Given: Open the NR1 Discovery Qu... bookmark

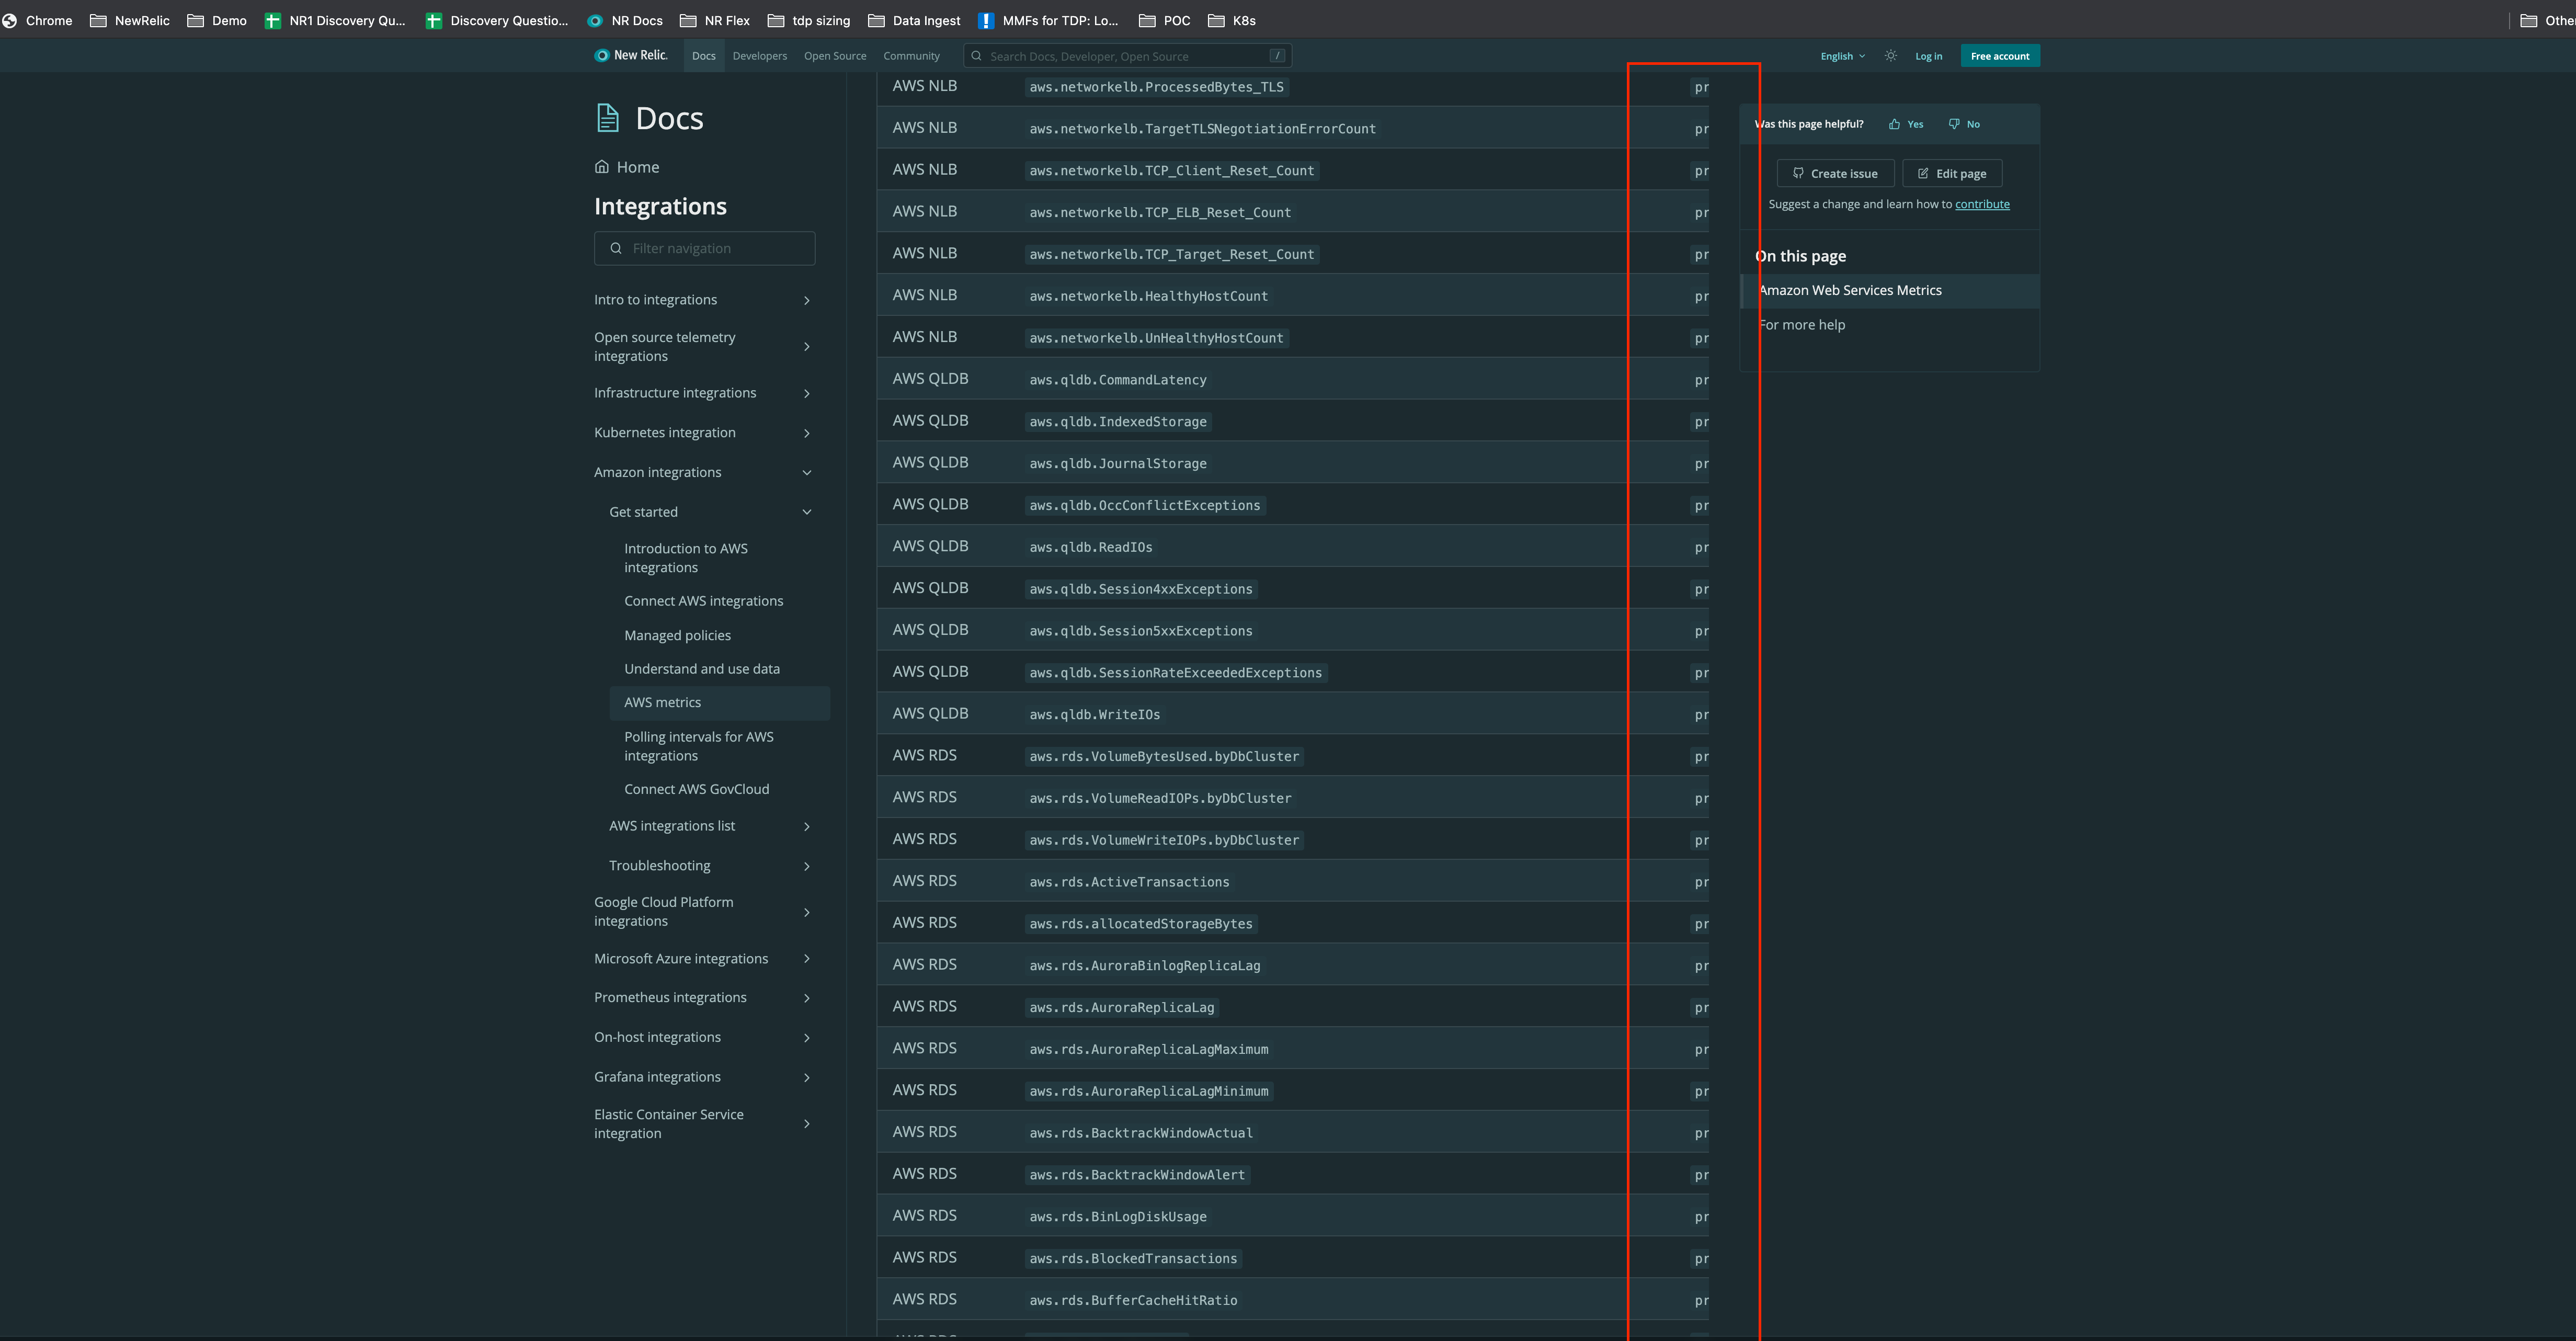Looking at the screenshot, I should tap(335, 20).
